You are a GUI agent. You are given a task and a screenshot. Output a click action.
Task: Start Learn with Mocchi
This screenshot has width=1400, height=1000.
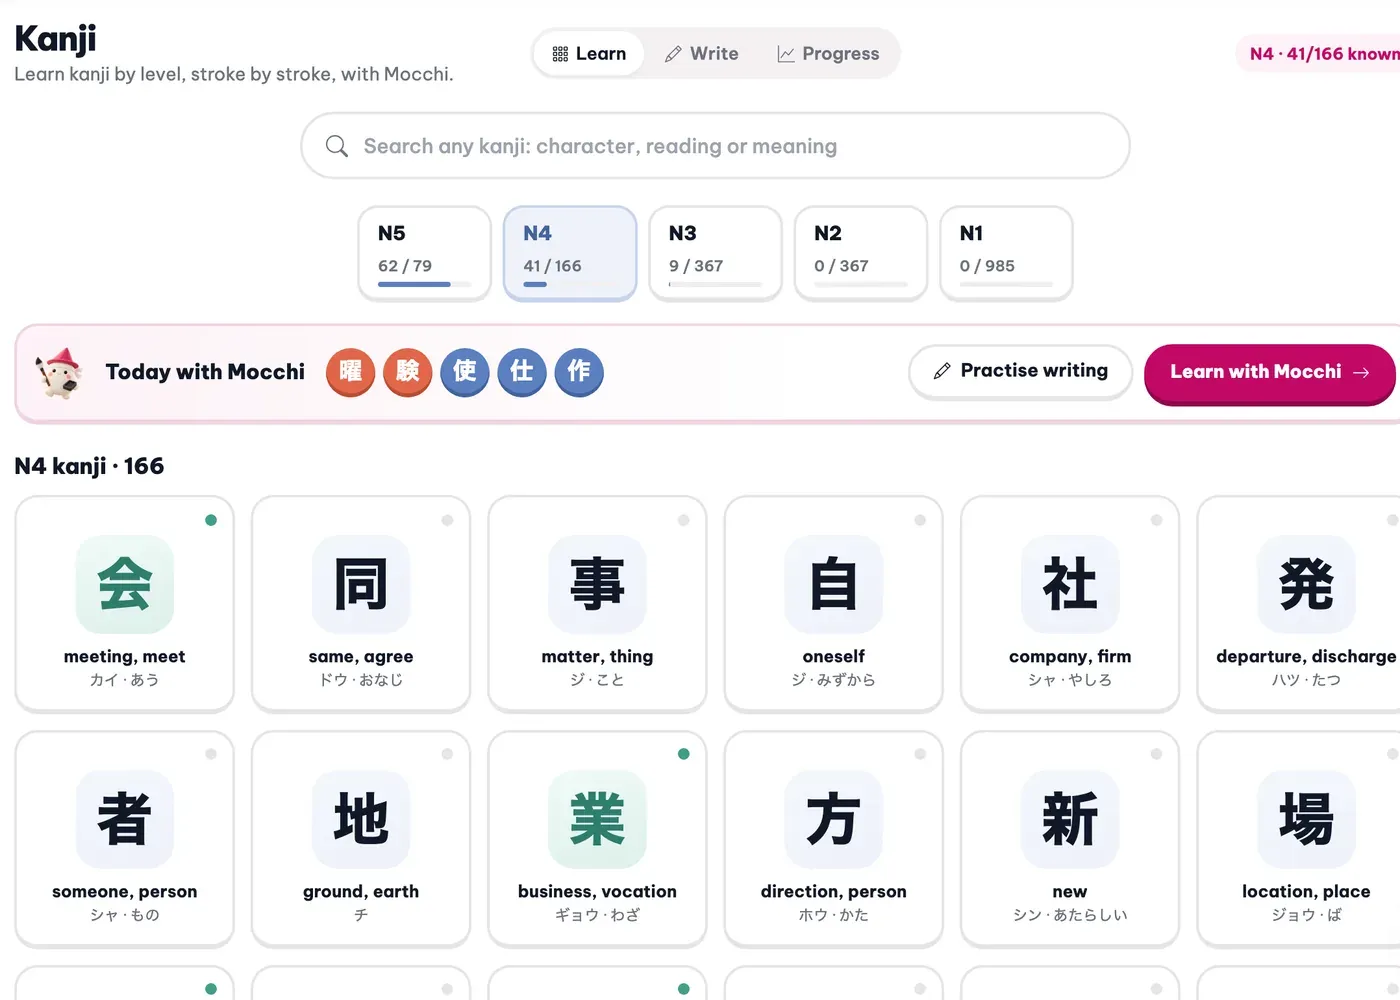coord(1269,373)
